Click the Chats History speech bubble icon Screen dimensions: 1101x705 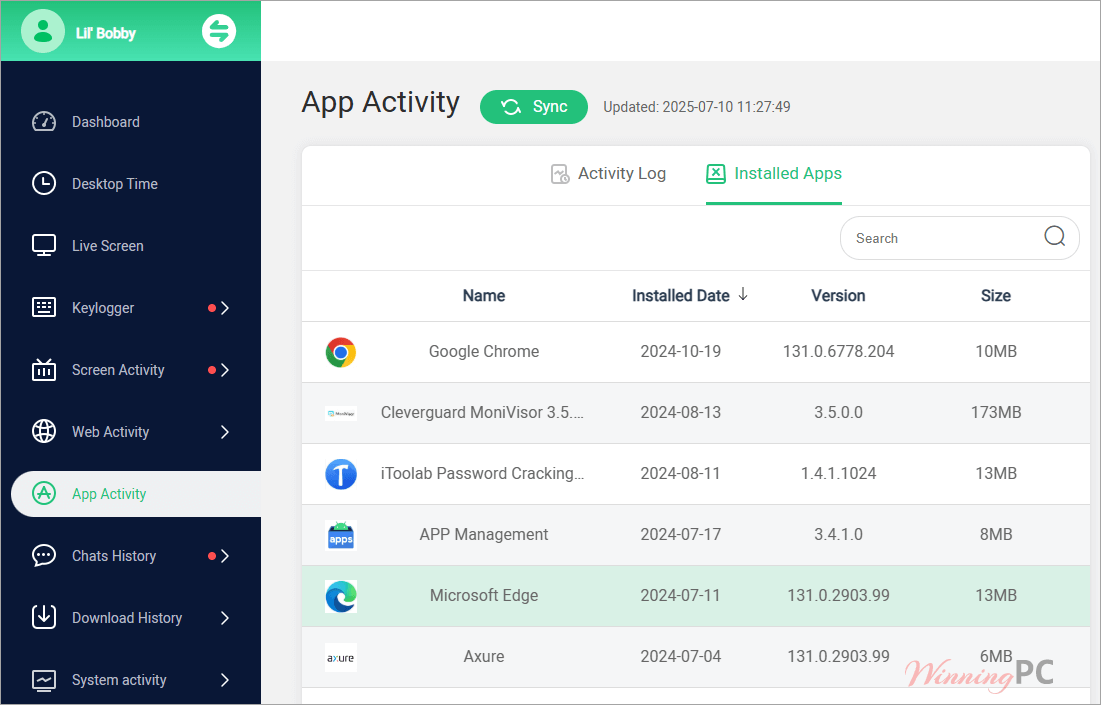(x=44, y=555)
